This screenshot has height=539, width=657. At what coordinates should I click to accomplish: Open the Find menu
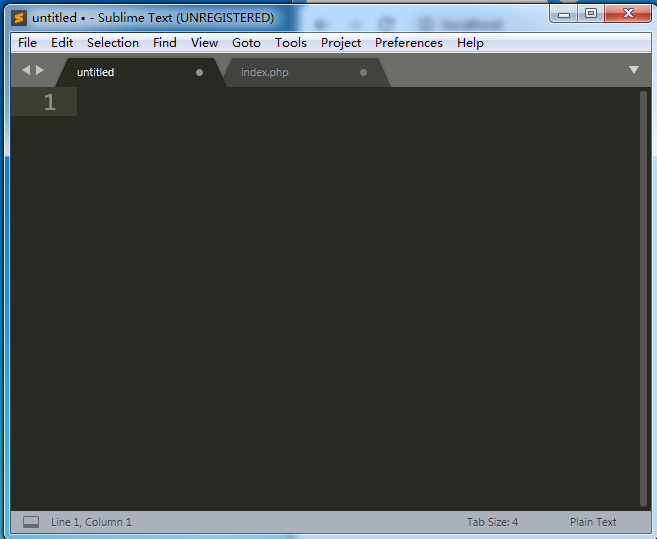(165, 43)
